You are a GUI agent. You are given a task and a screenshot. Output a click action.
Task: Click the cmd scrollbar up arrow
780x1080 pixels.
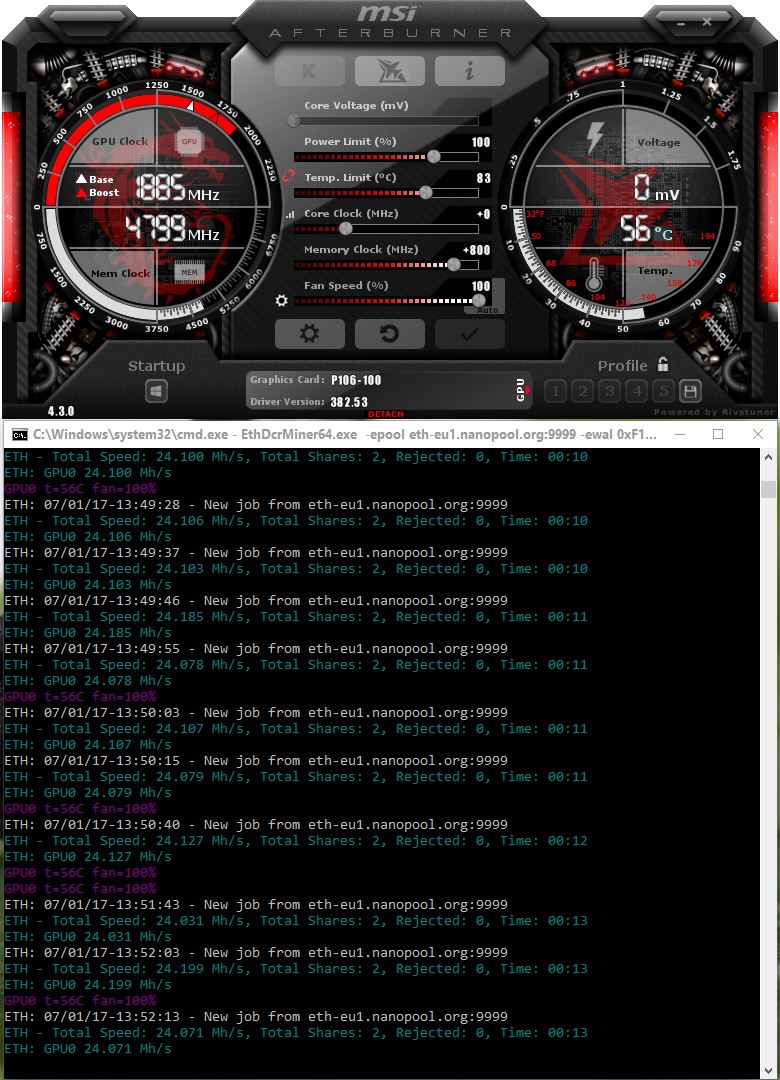pos(768,457)
